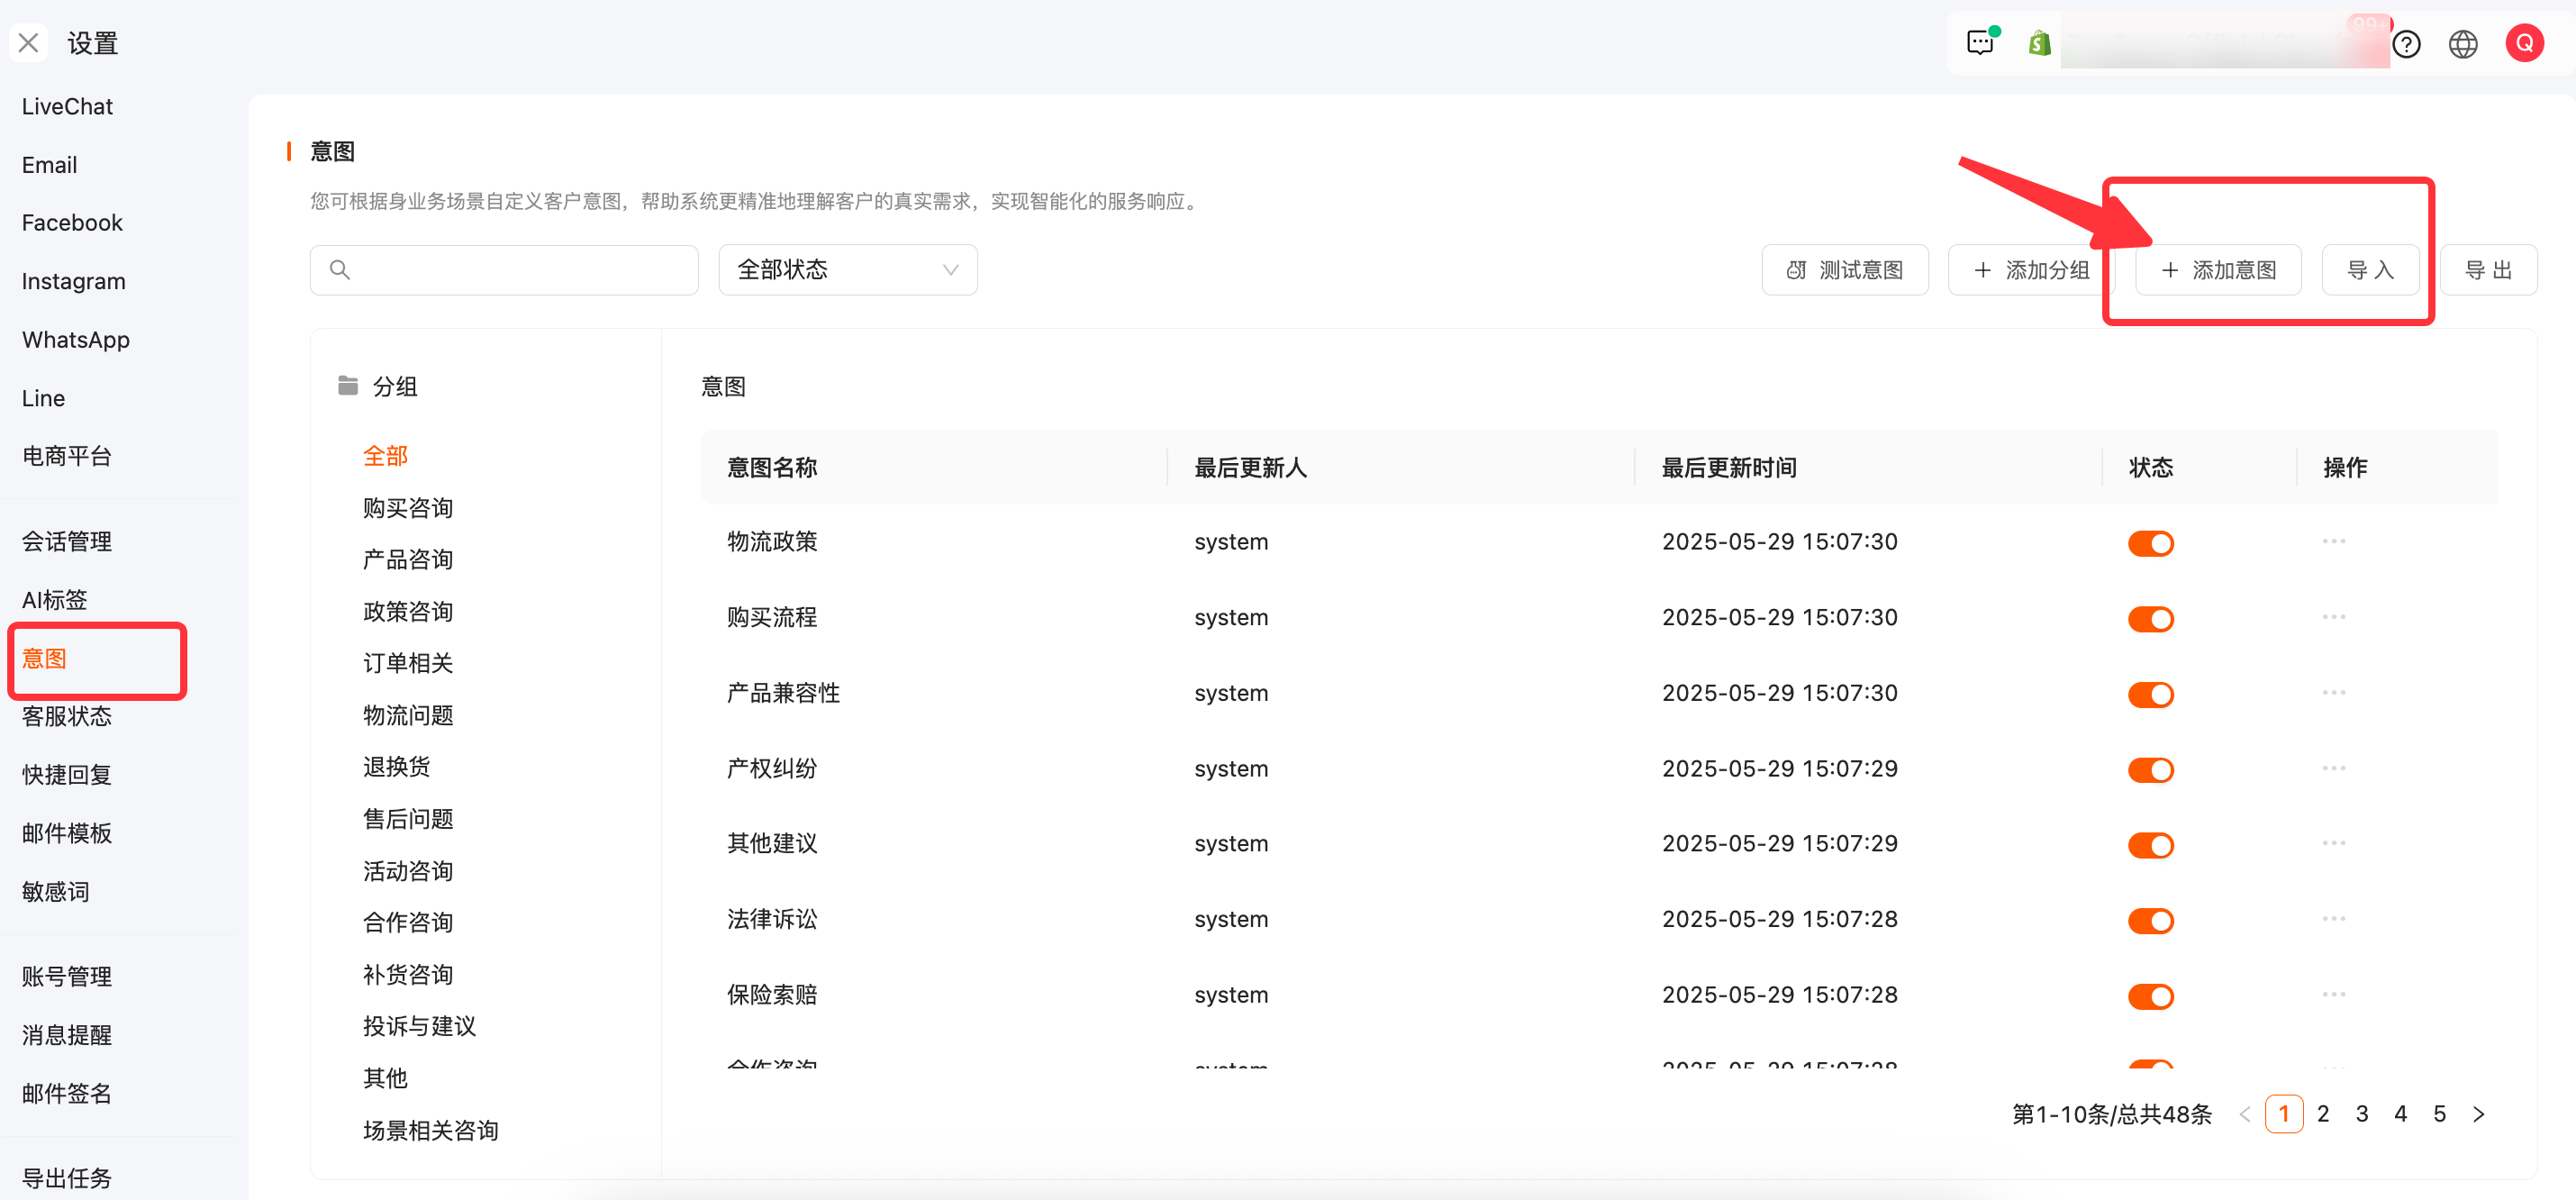Open the help question mark icon
2576x1200 pixels.
(x=2406, y=44)
